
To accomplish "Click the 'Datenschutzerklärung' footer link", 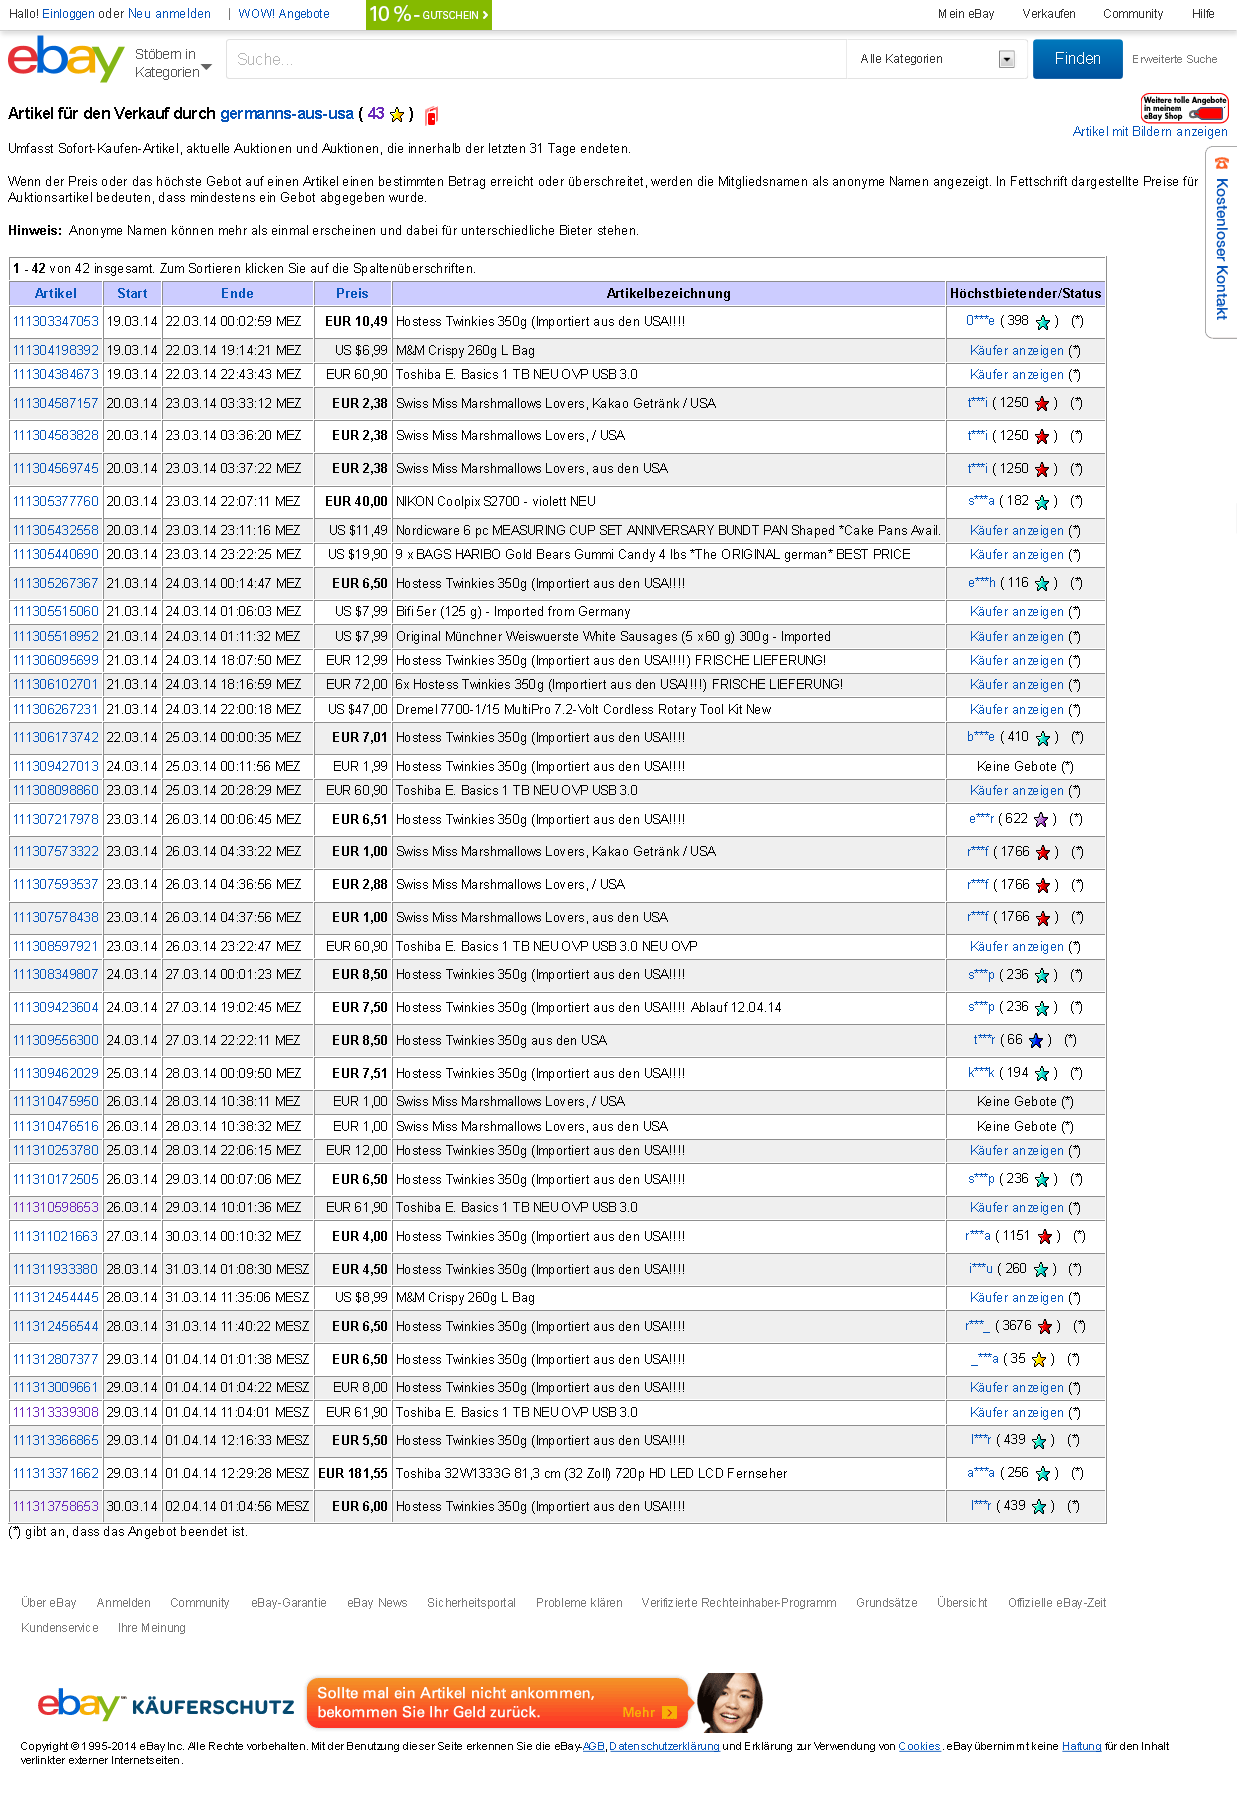I will 664,1747.
